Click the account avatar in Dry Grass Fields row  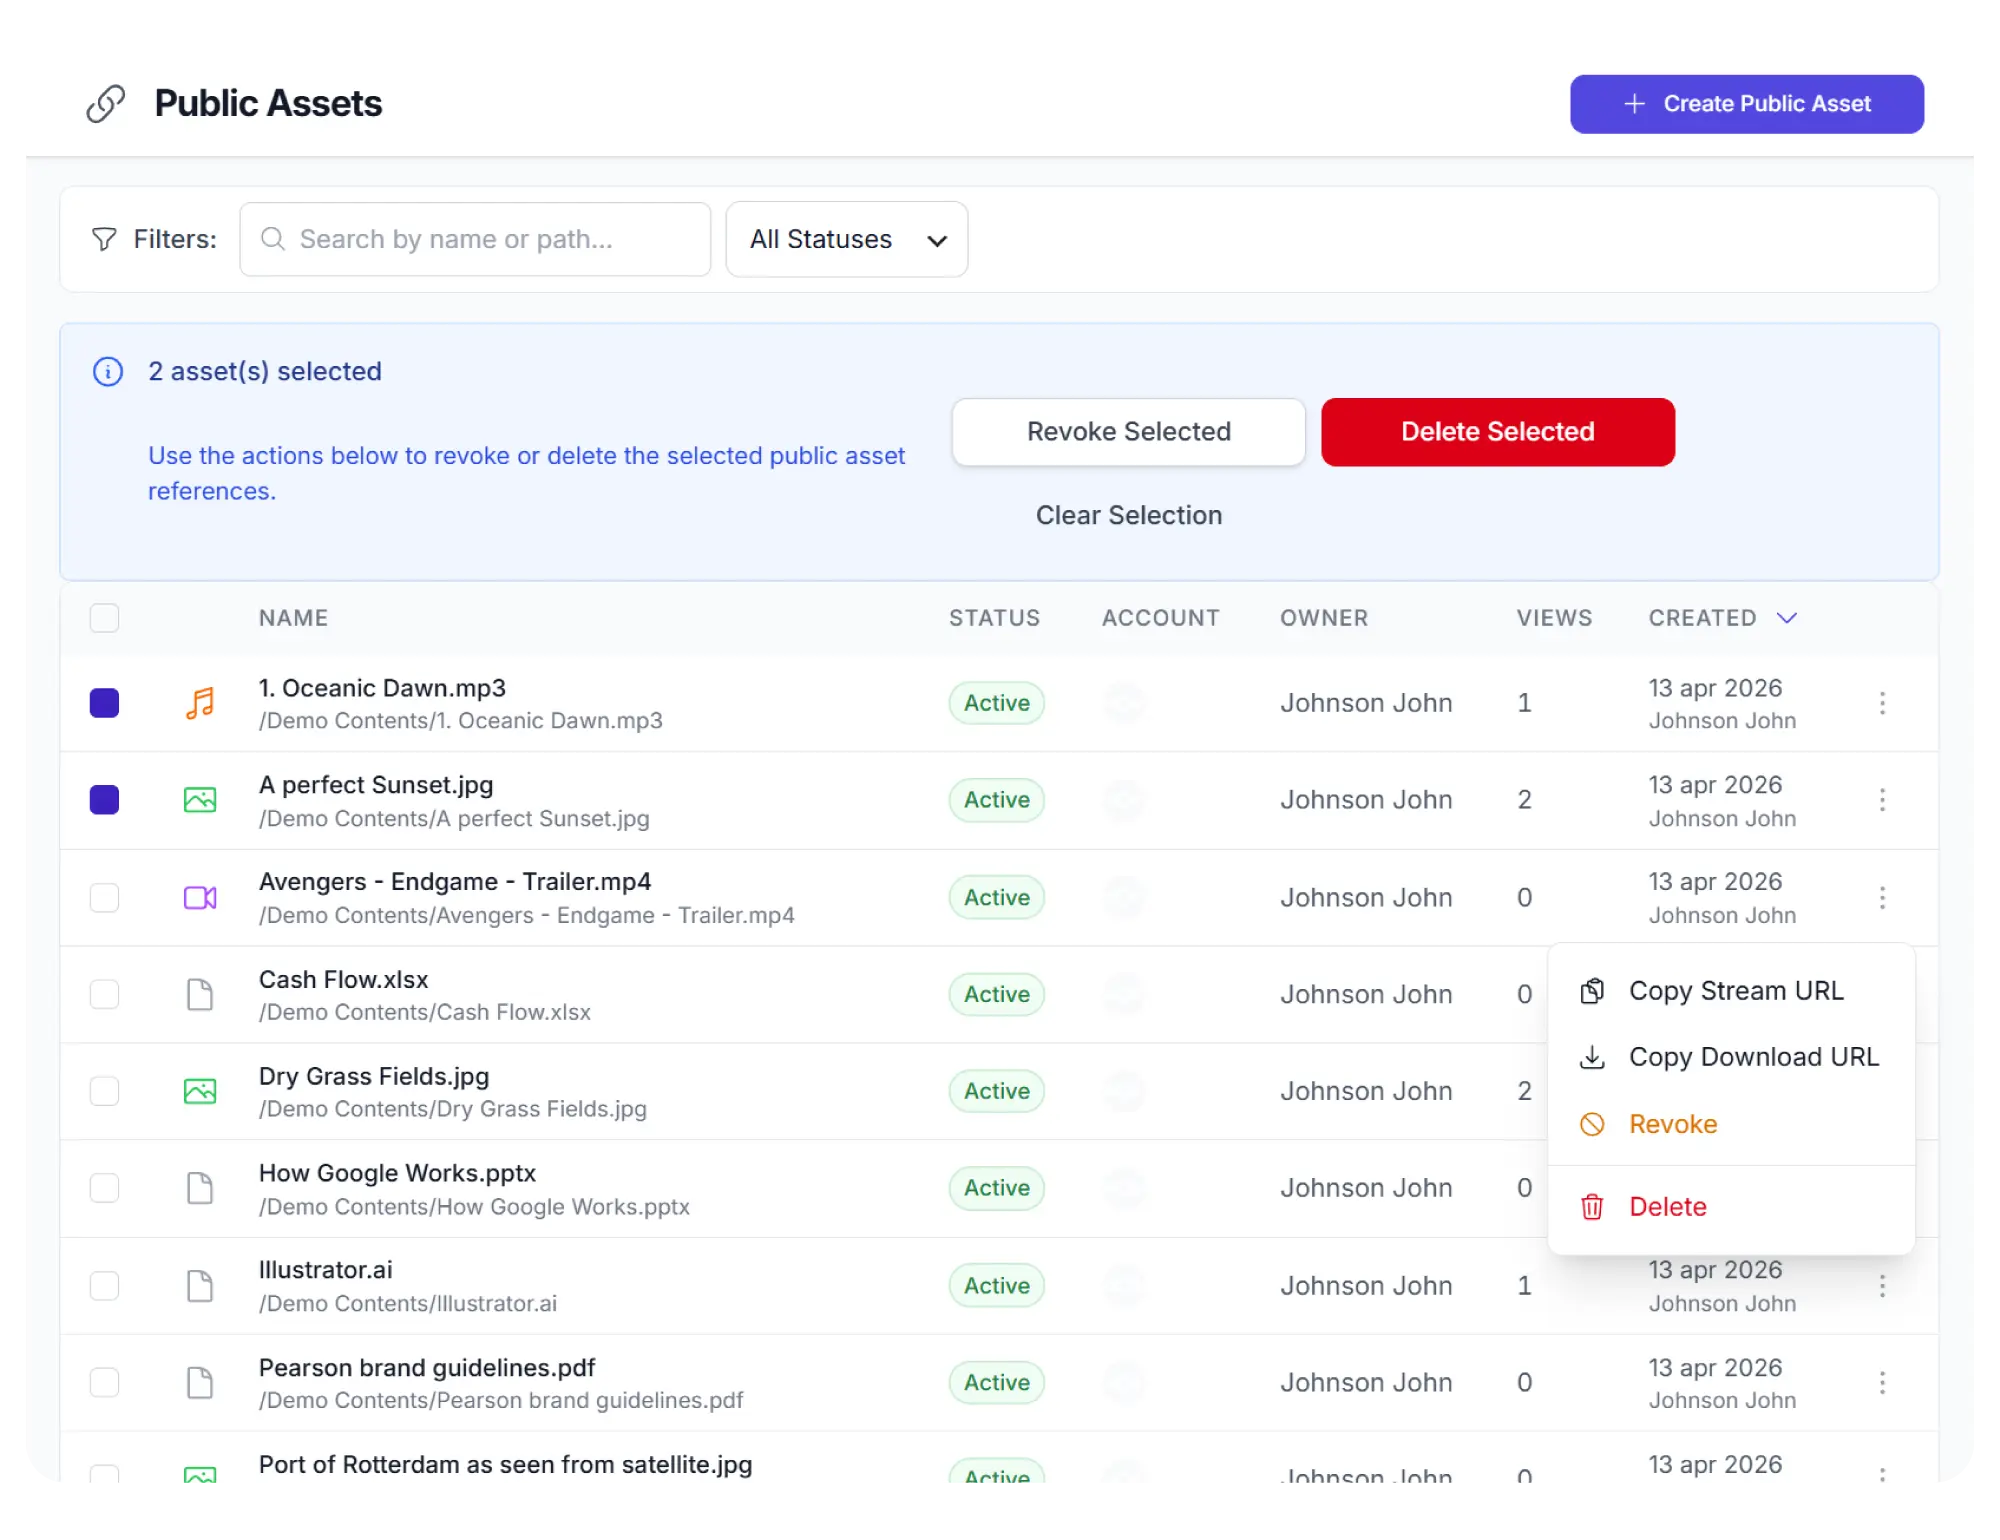[1125, 1091]
